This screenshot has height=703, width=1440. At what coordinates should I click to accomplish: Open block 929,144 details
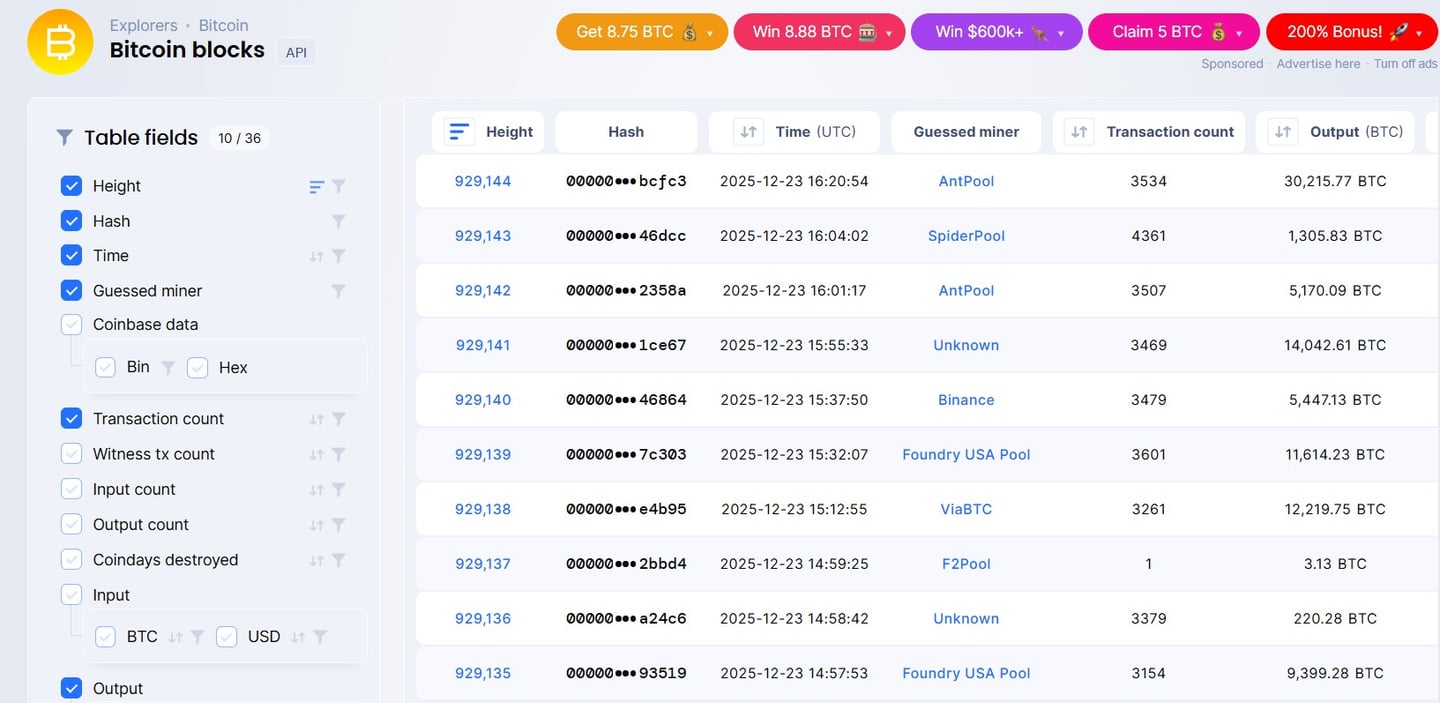pos(483,181)
